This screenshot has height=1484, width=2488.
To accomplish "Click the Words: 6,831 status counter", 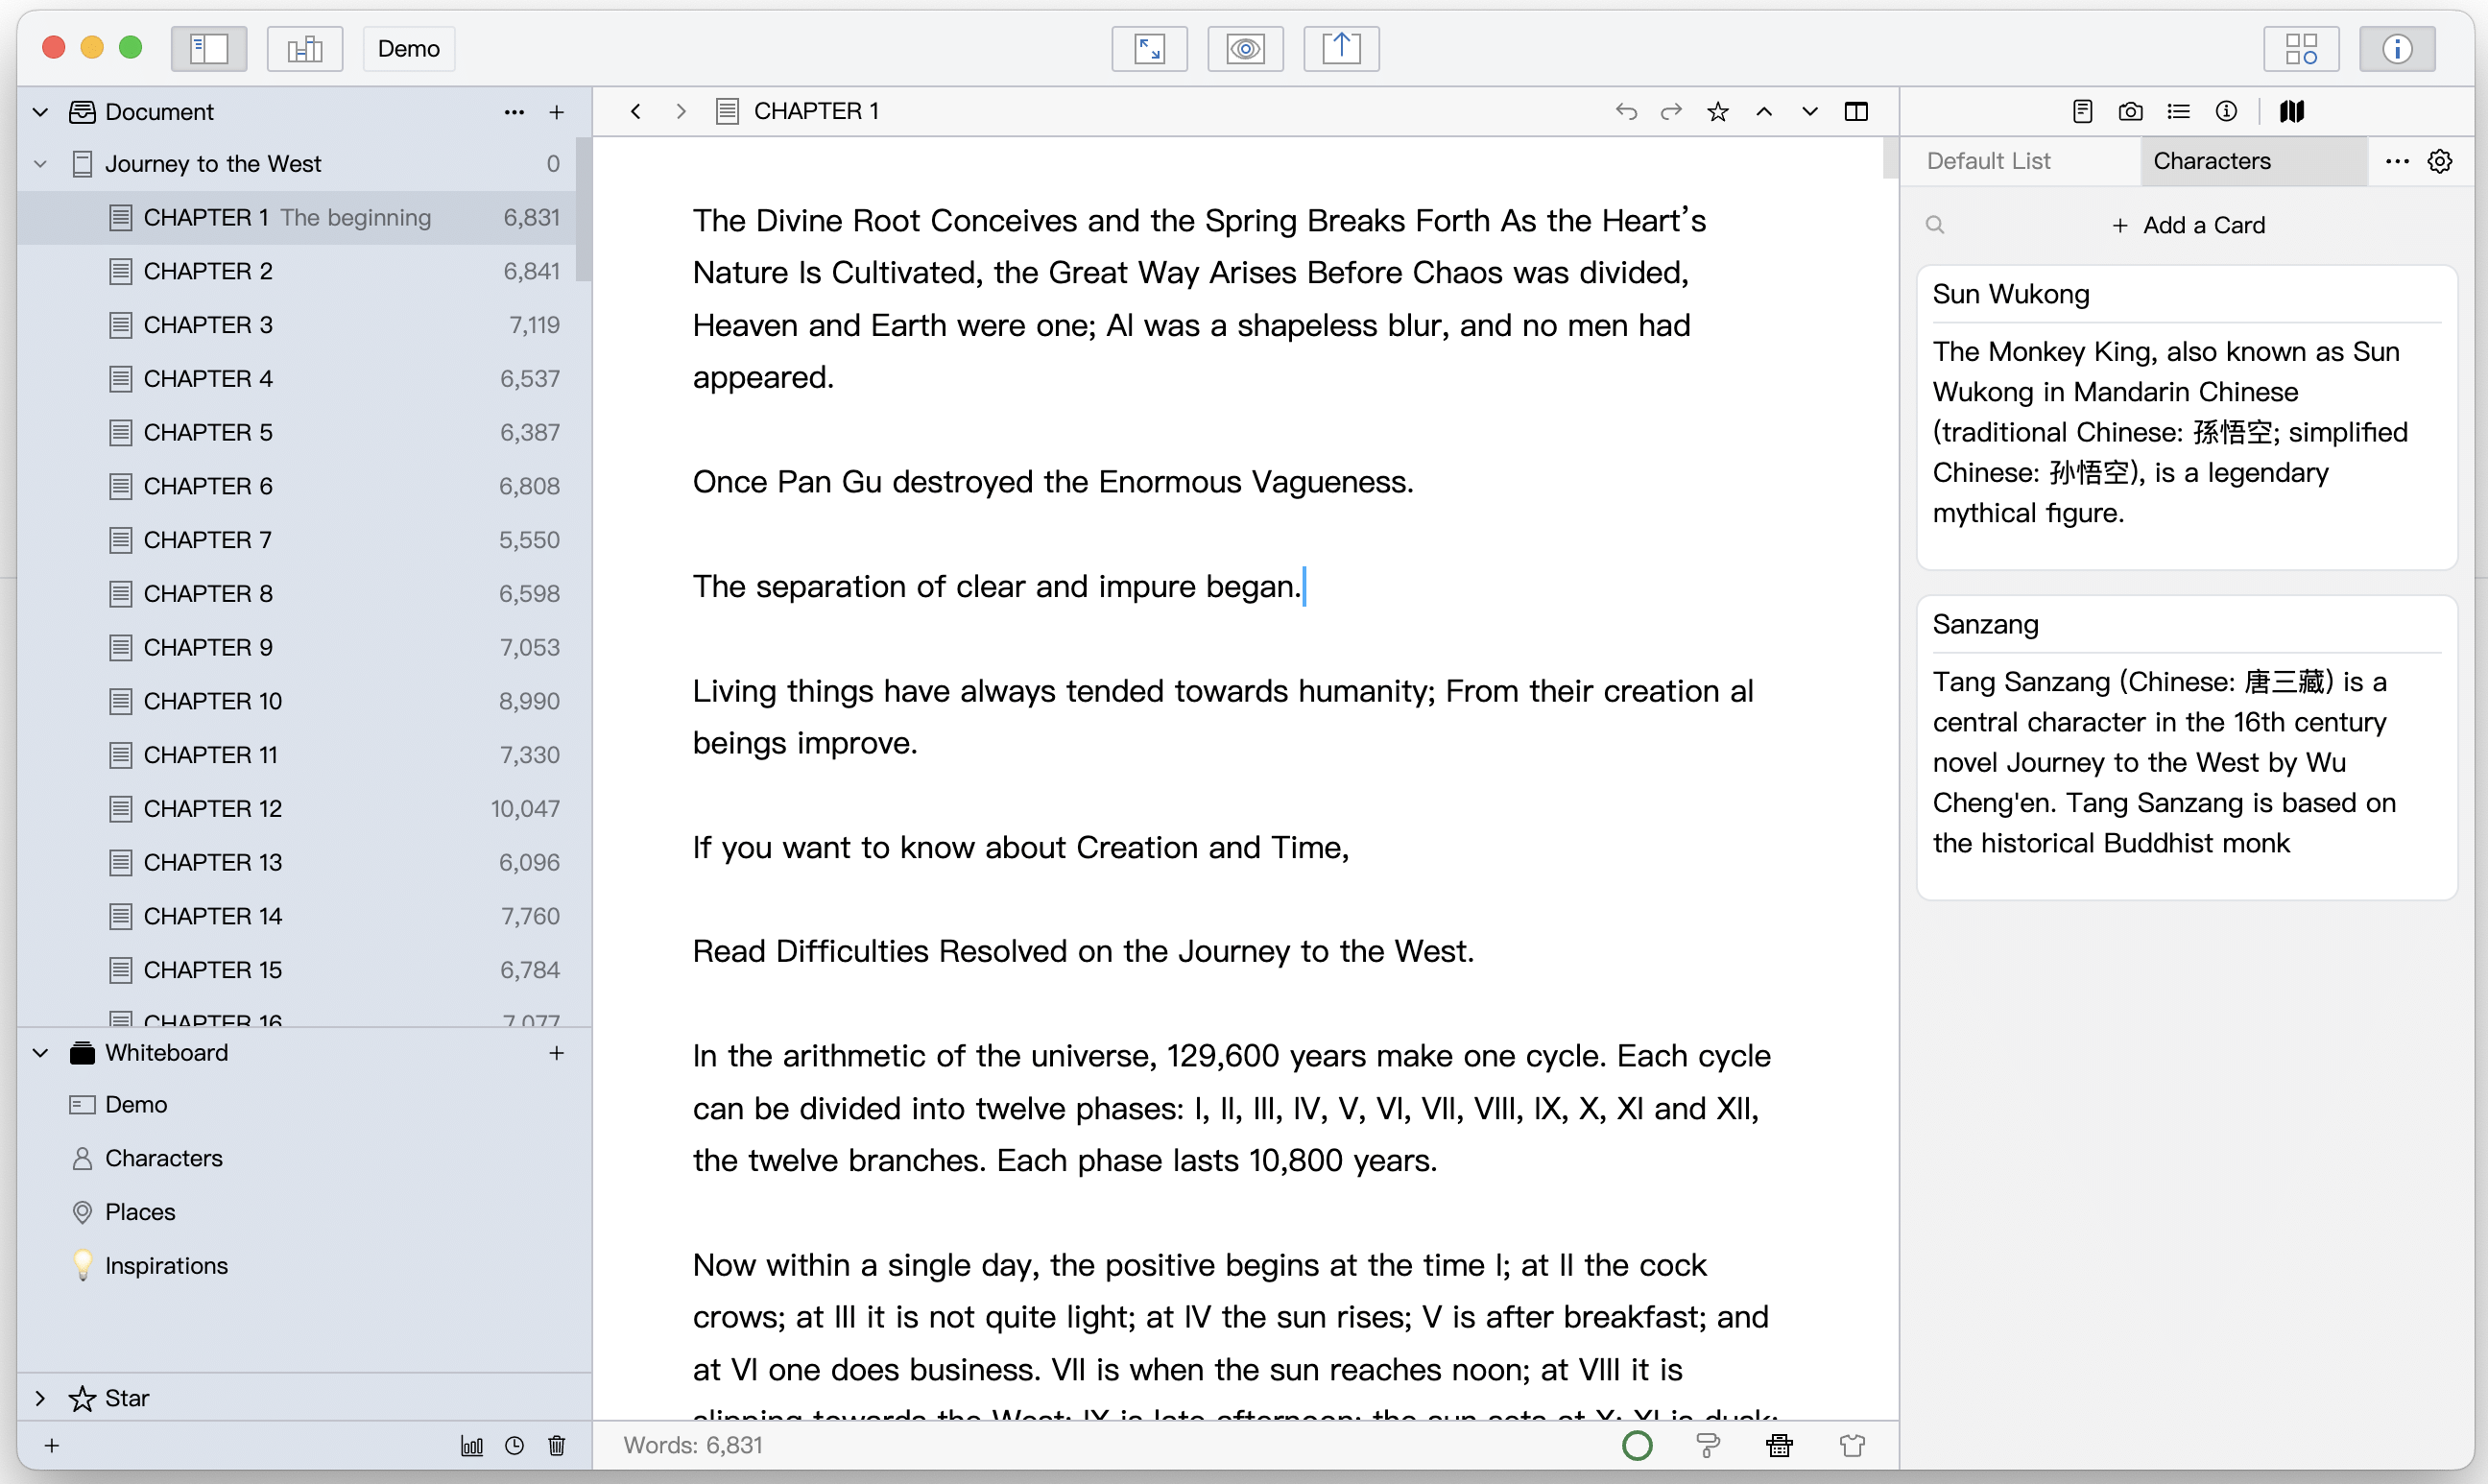I will point(692,1445).
